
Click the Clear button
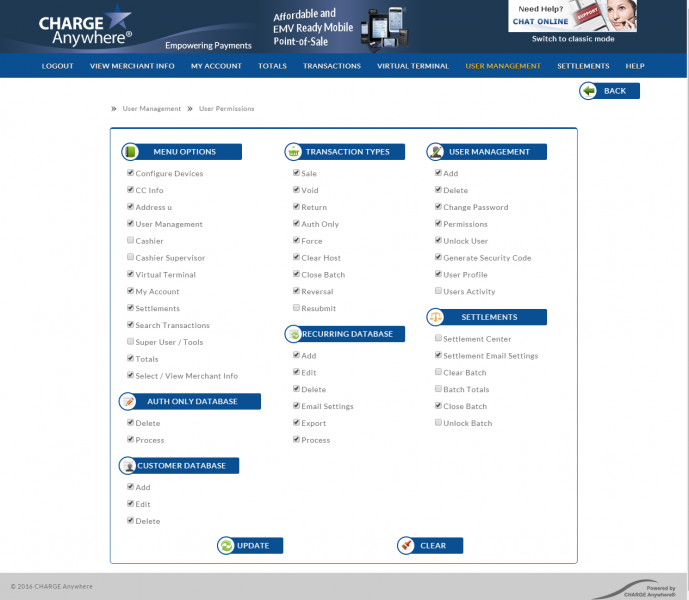(430, 545)
